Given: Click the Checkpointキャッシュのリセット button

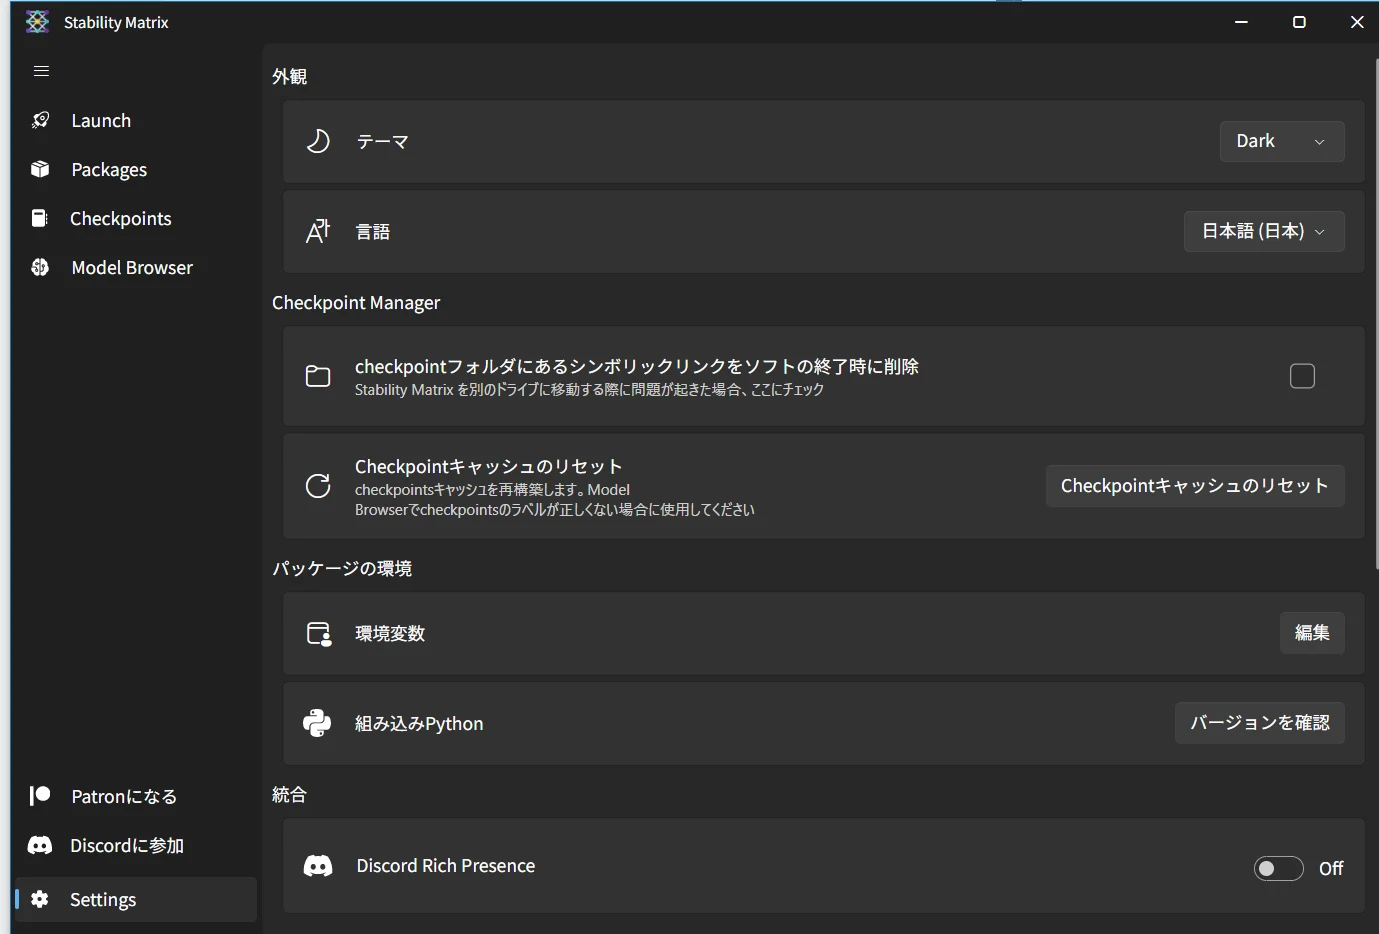Looking at the screenshot, I should tap(1195, 486).
